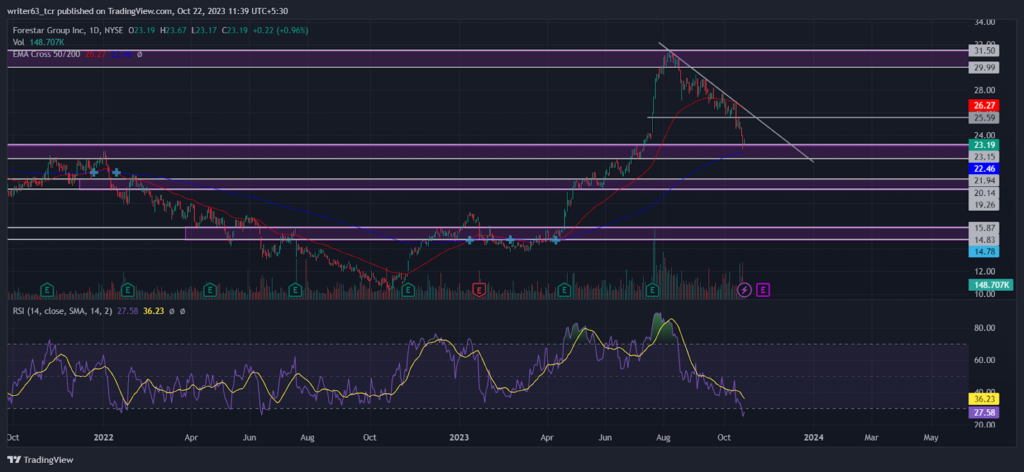Click the red earnings marker in early 2023

tap(480, 288)
